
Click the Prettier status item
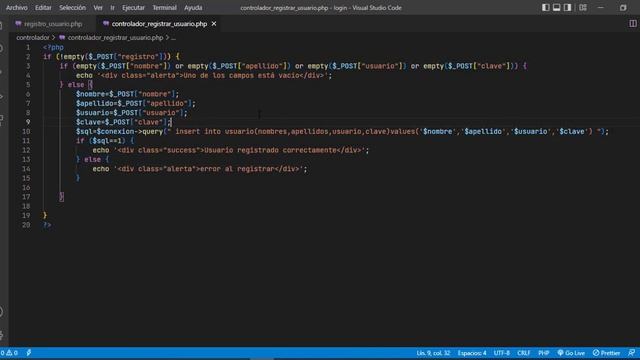click(606, 353)
